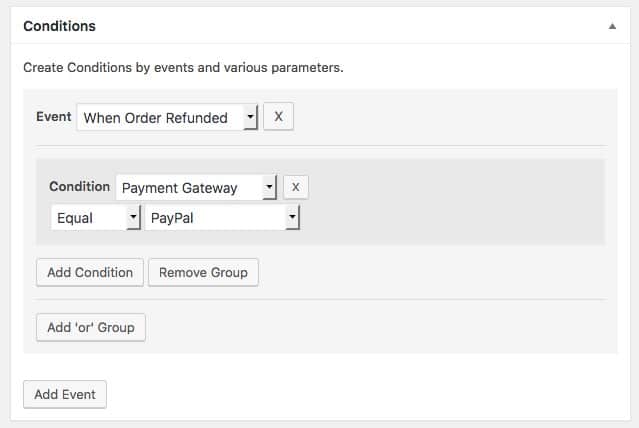Viewport: 639px width, 428px height.
Task: Click the arrow next to 'Equal'
Action: tap(132, 218)
